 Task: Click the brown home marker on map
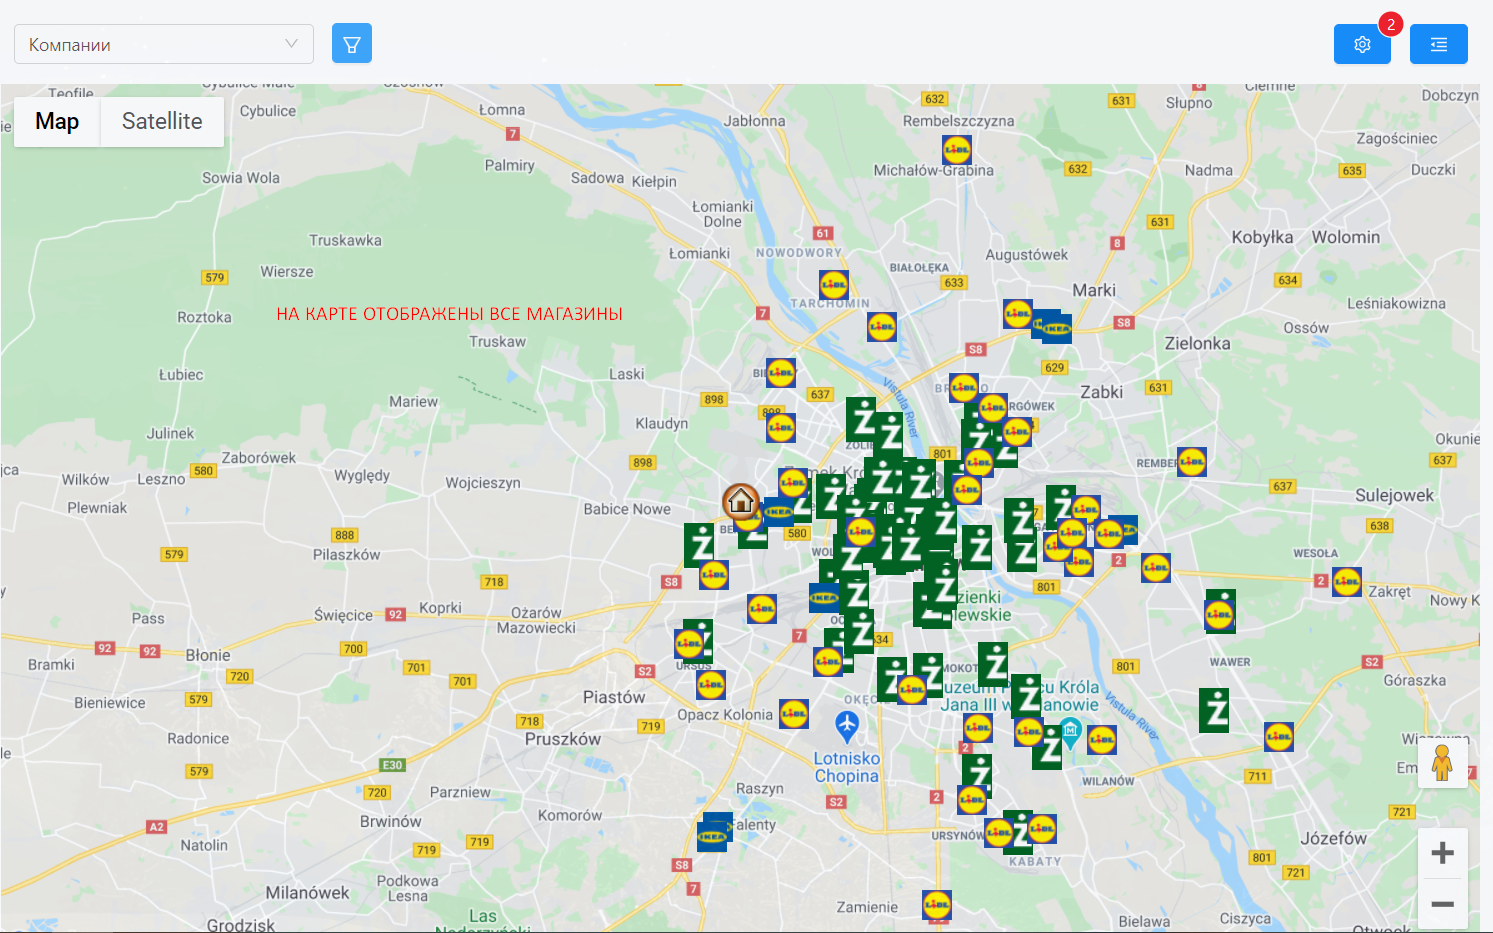click(x=741, y=501)
